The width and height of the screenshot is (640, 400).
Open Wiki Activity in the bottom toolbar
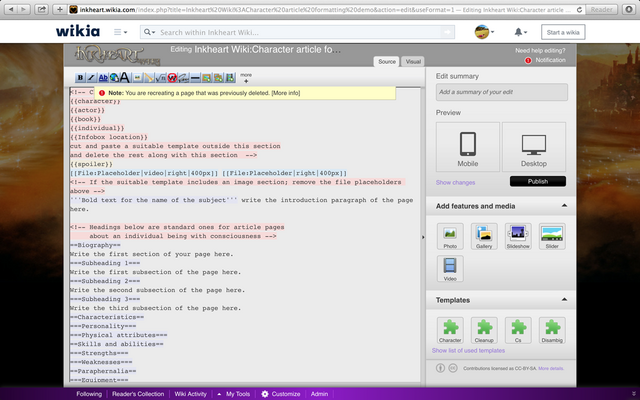191,394
